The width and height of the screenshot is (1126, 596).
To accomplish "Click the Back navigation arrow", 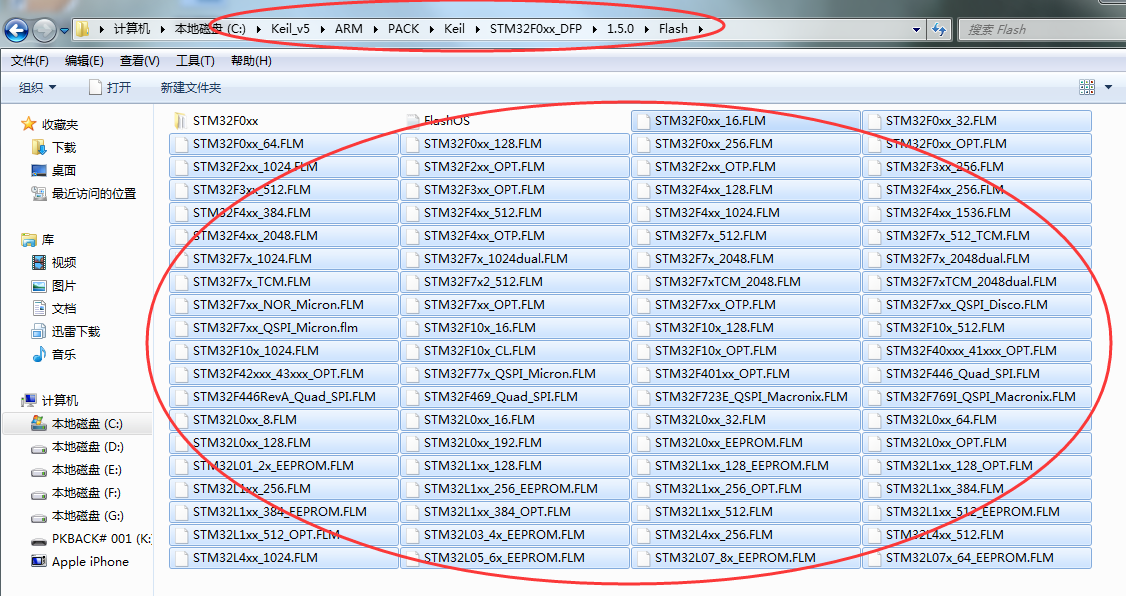I will pos(16,30).
